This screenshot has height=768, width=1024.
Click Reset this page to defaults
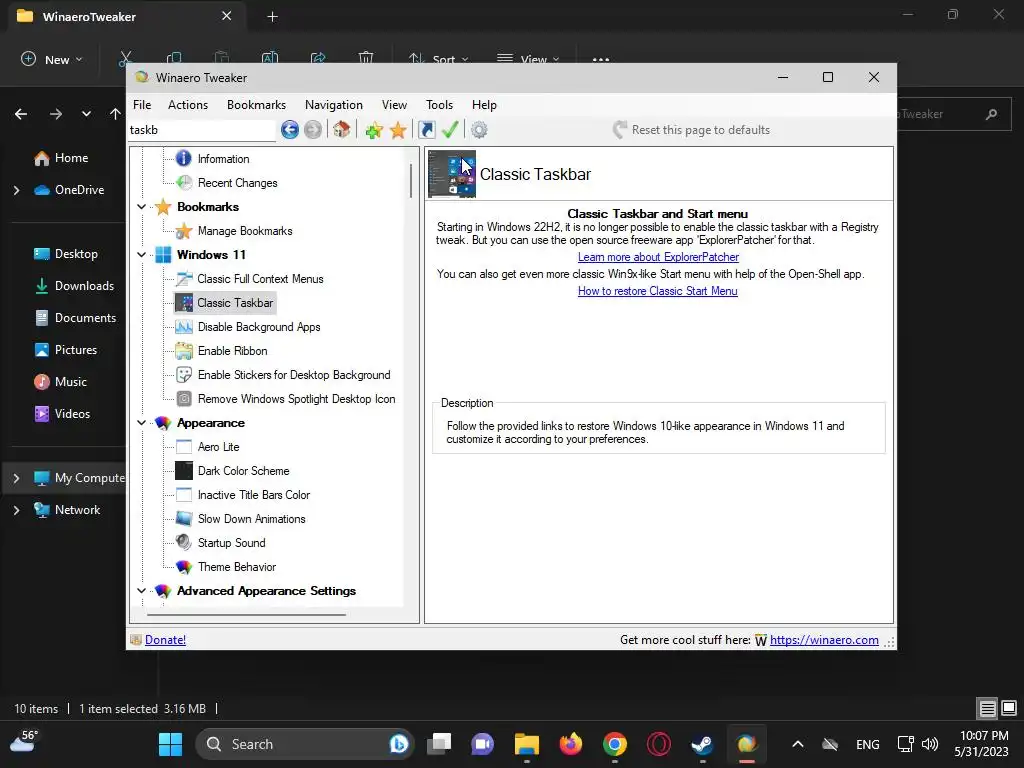(x=692, y=130)
